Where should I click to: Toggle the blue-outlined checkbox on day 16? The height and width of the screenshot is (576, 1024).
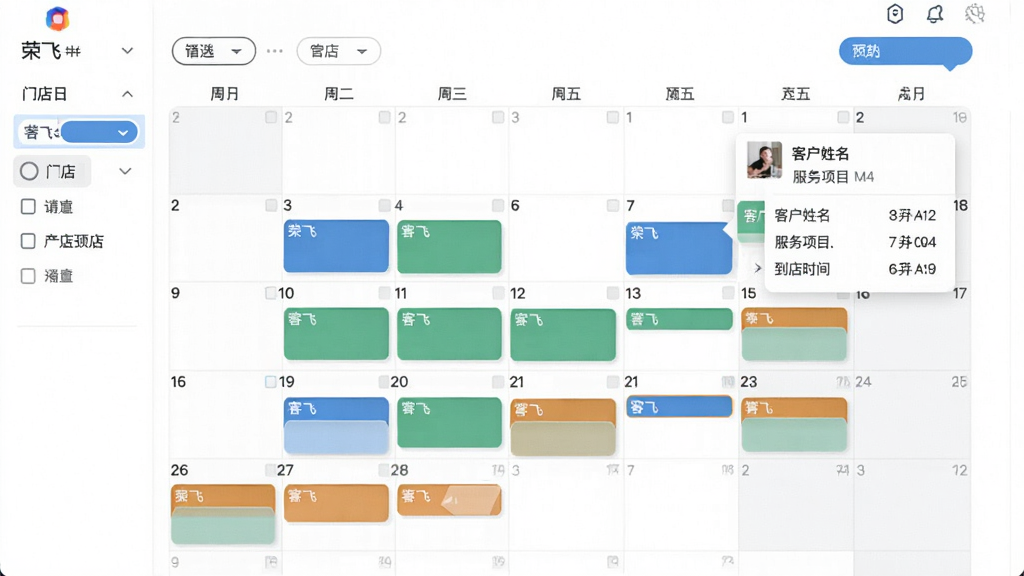pos(270,381)
